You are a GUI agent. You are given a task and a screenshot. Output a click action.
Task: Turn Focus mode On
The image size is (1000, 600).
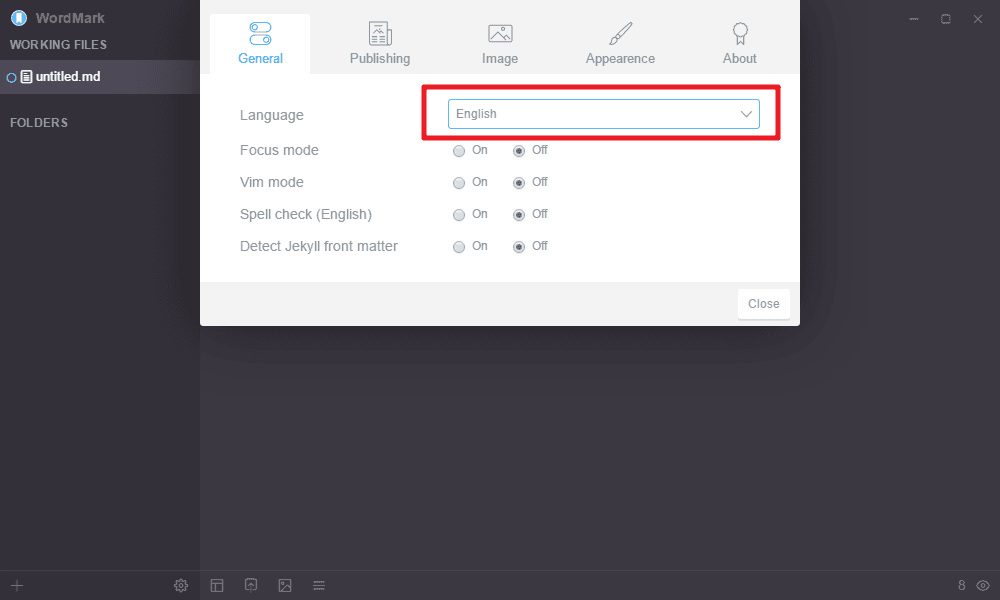pyautogui.click(x=459, y=151)
